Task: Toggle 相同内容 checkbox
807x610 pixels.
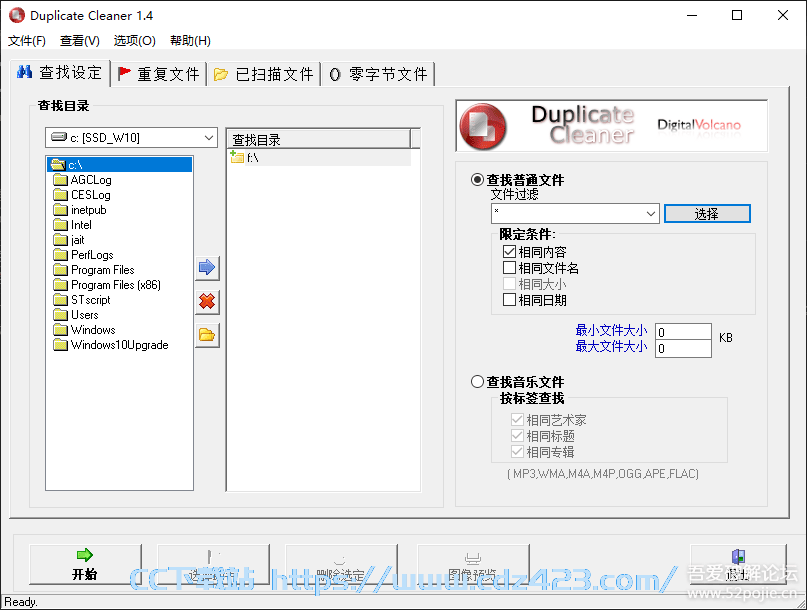Action: click(509, 252)
